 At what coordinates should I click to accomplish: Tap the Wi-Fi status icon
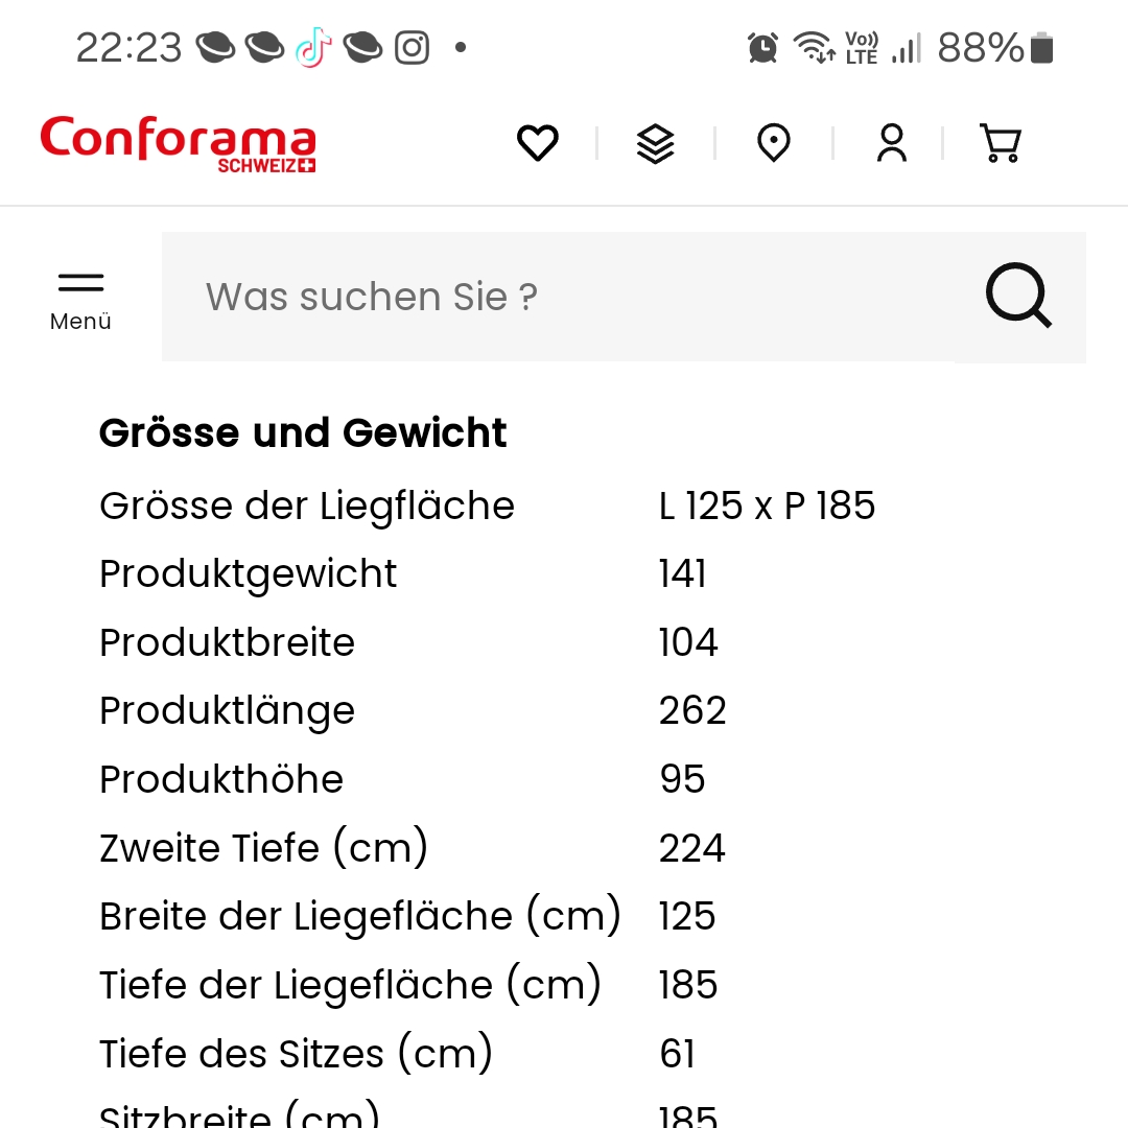[814, 47]
